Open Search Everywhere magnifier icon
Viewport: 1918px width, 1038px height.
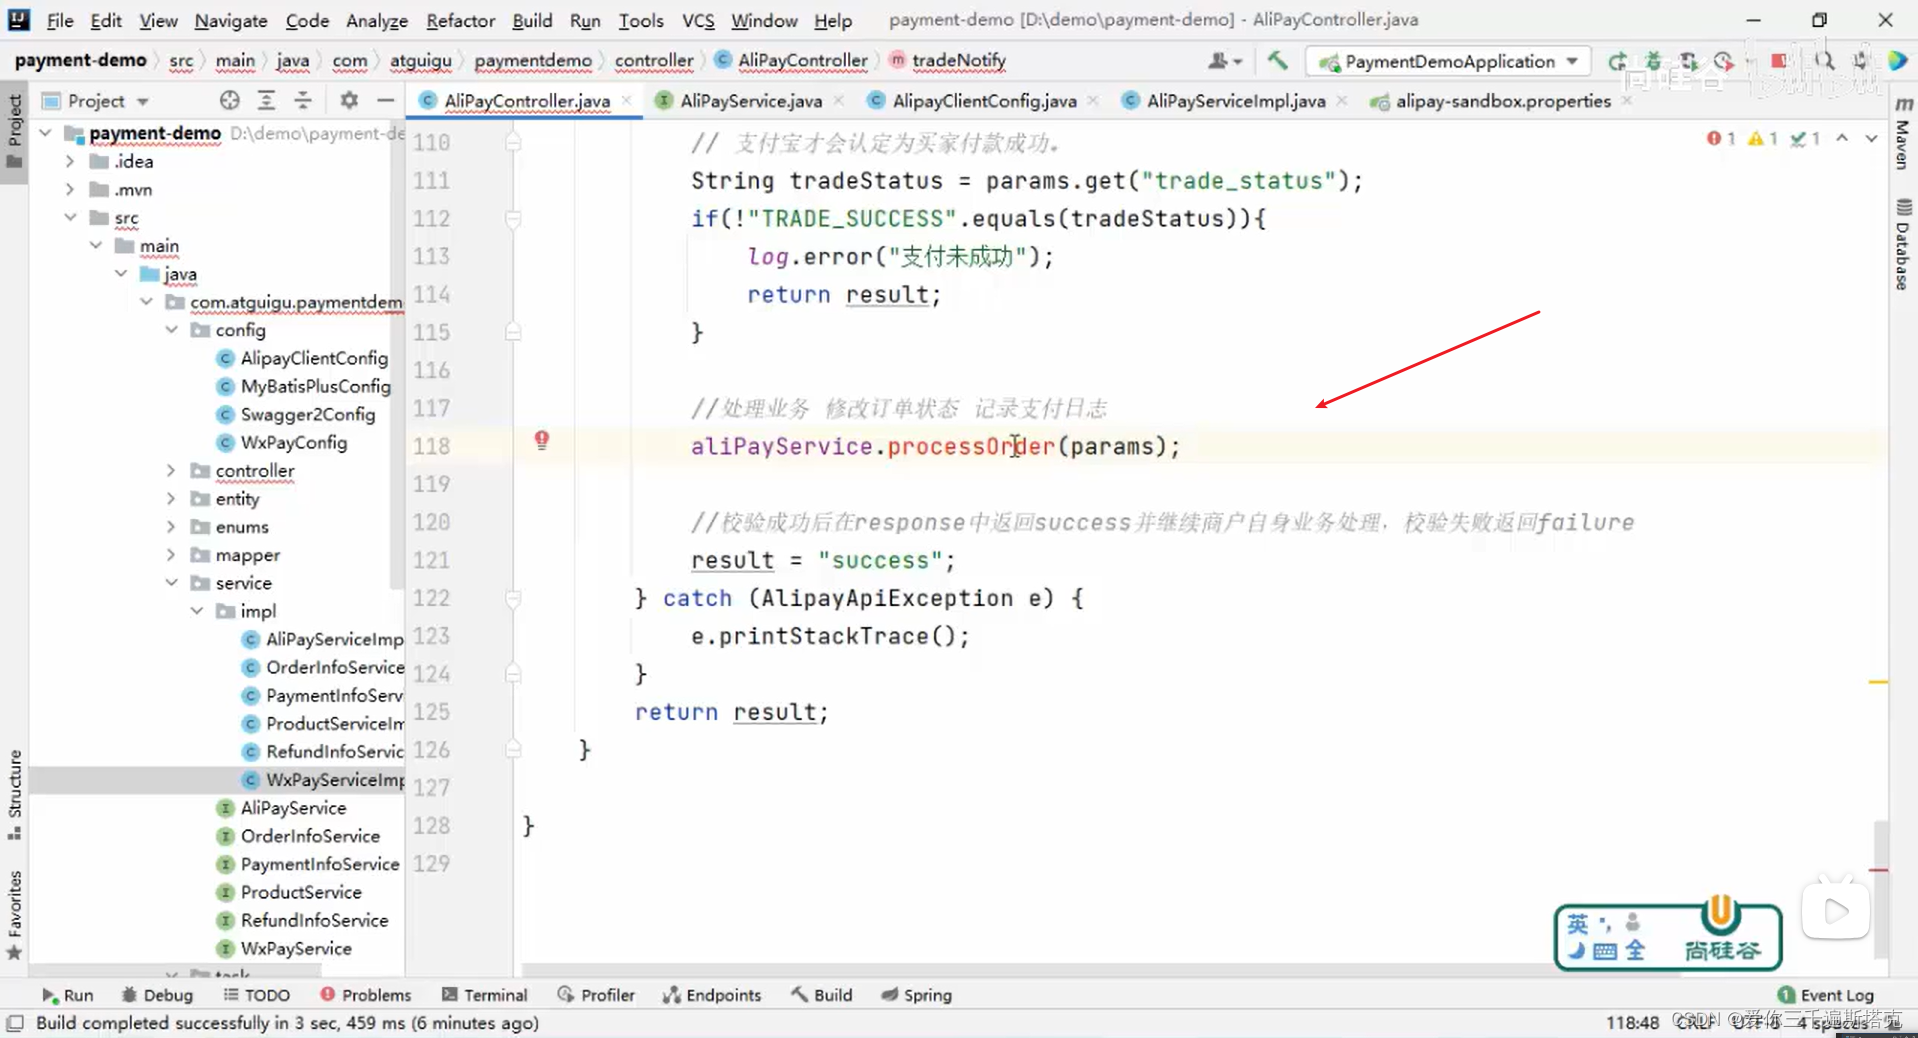coord(1825,61)
